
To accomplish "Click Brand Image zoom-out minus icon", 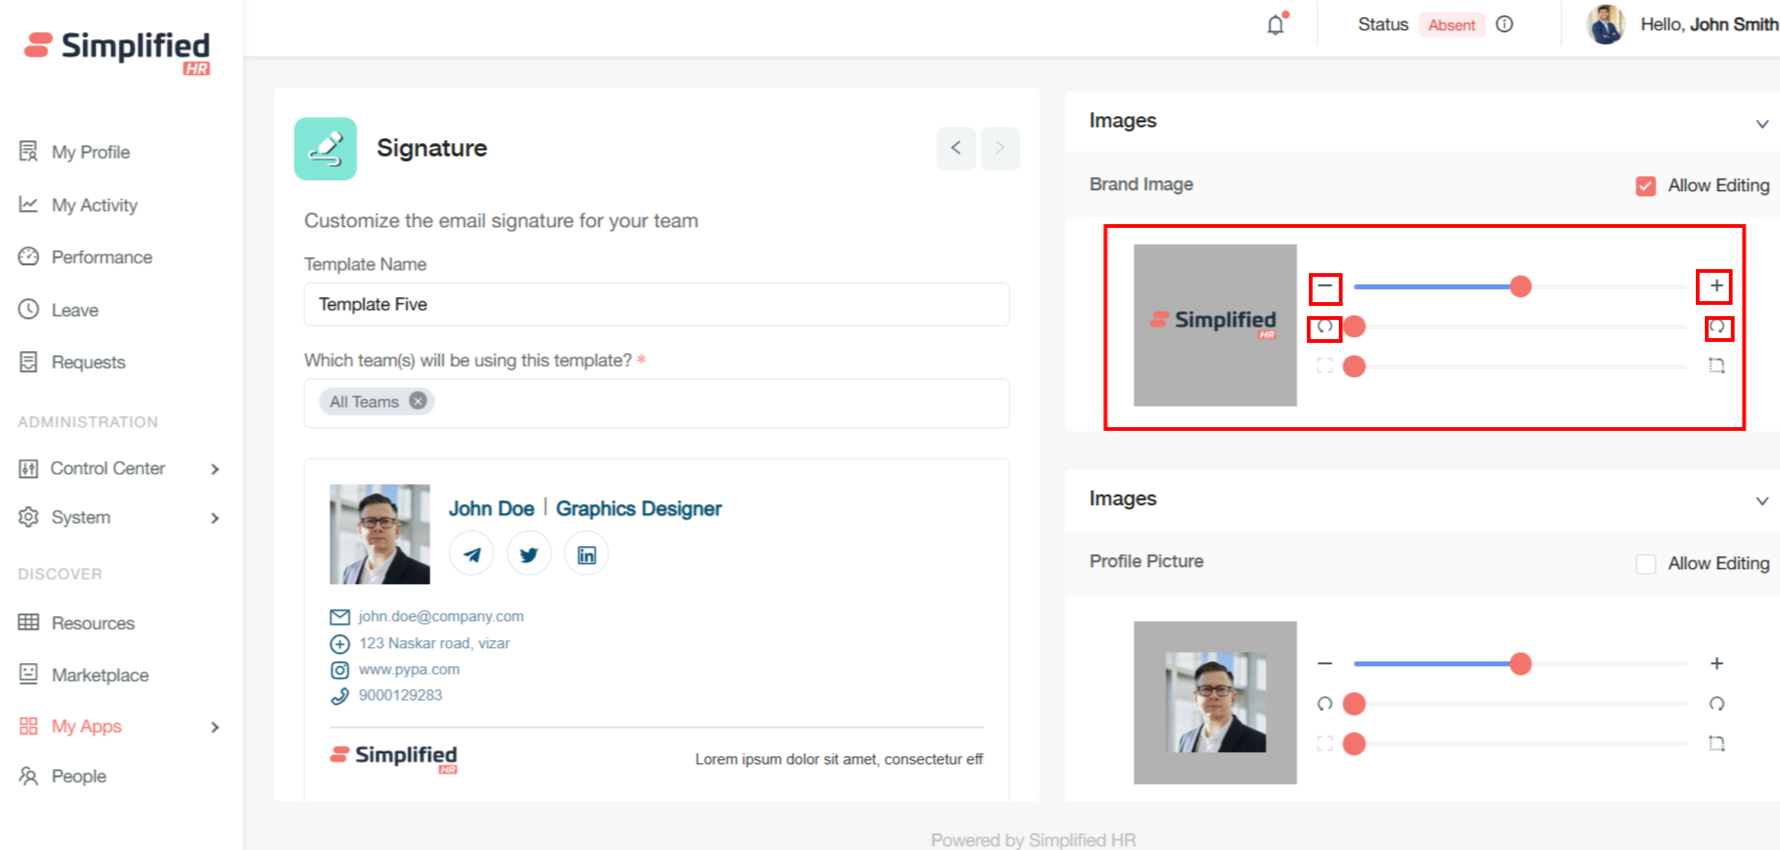I will pos(1325,287).
